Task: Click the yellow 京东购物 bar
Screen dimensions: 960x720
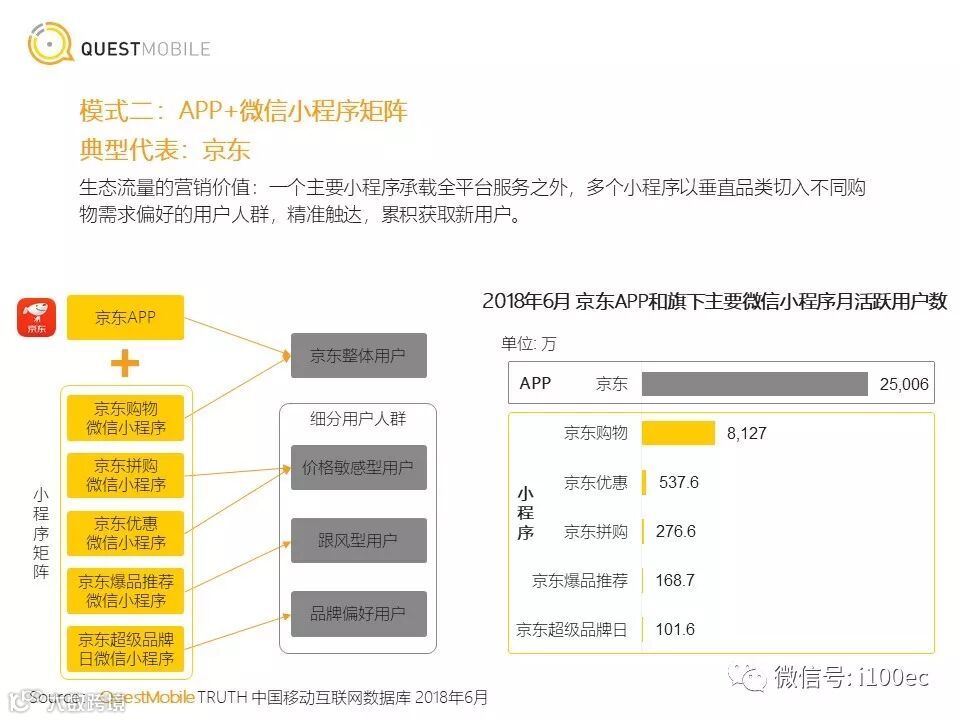Action: coord(678,433)
